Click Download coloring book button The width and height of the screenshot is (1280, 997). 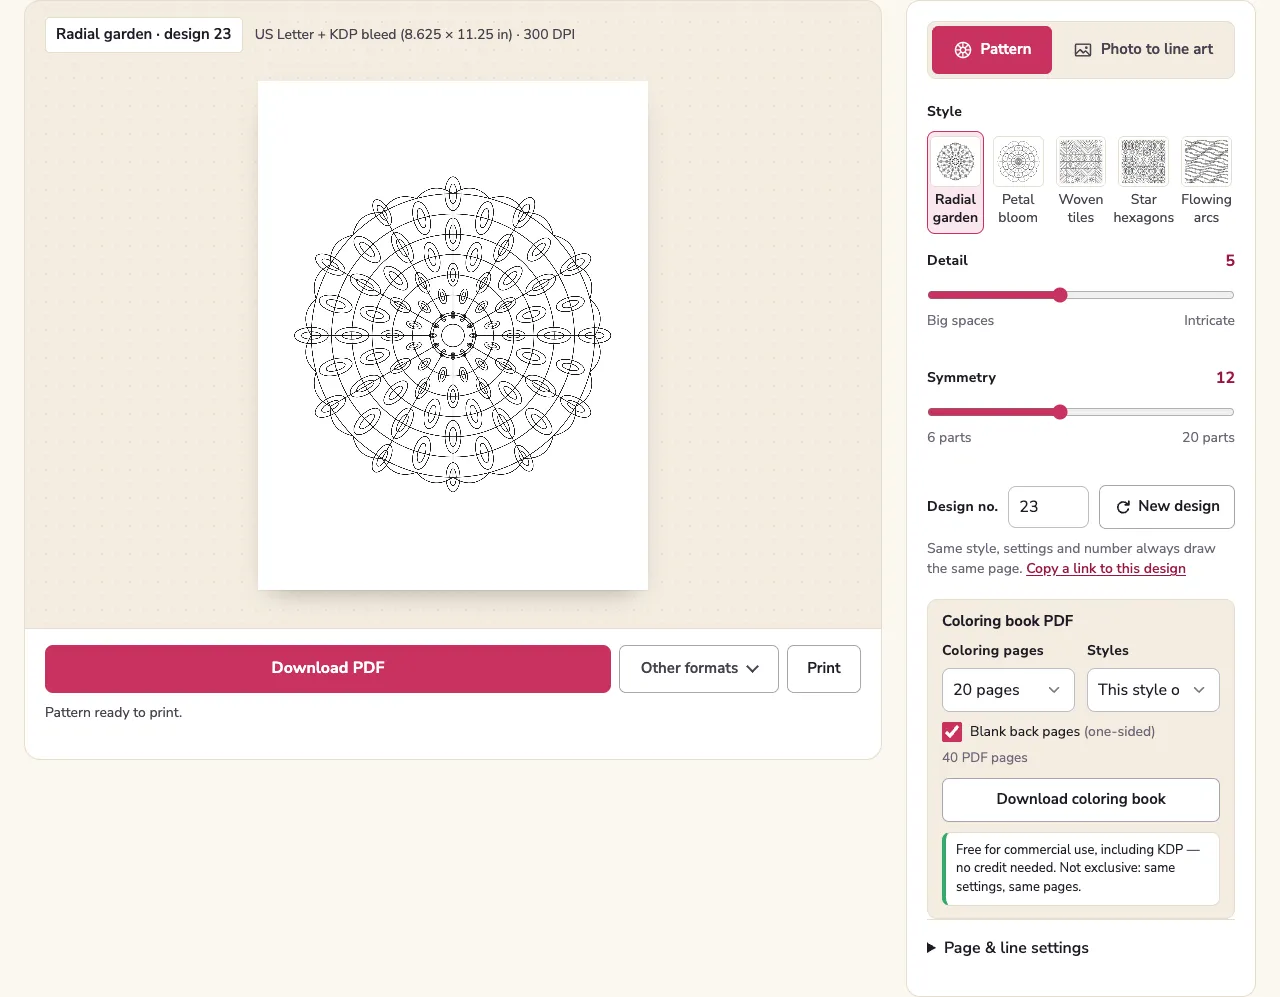click(1081, 800)
